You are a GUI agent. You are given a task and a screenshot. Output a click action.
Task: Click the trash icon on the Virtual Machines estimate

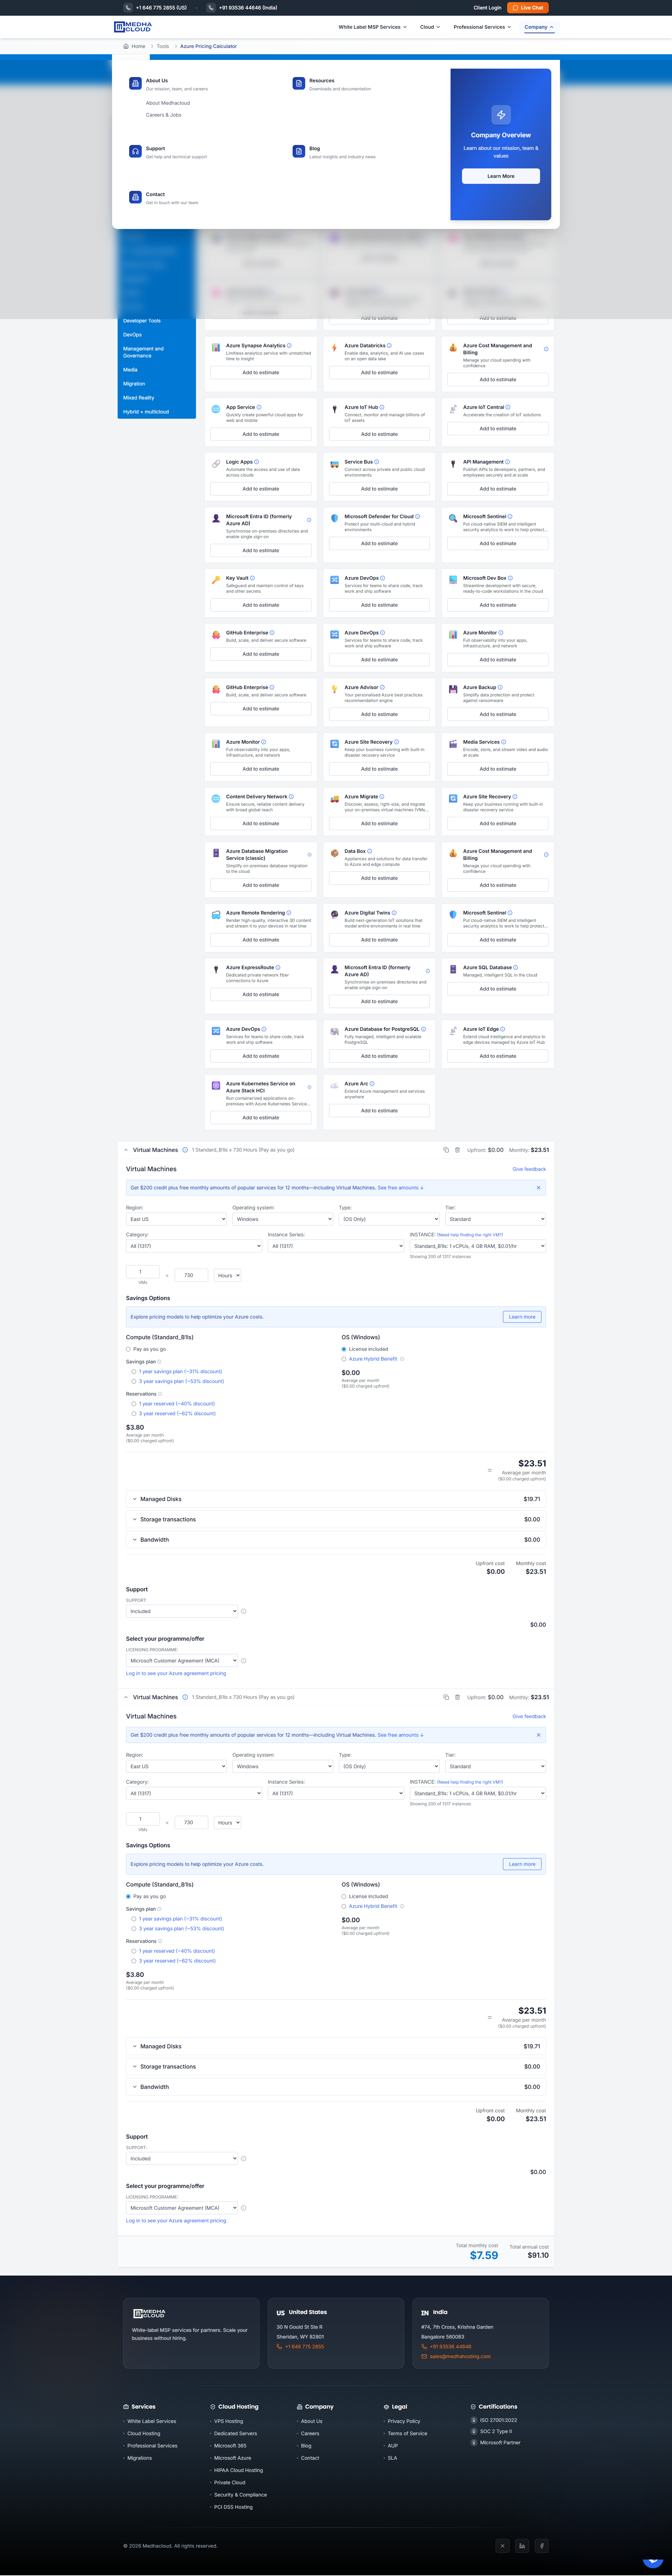459,1150
